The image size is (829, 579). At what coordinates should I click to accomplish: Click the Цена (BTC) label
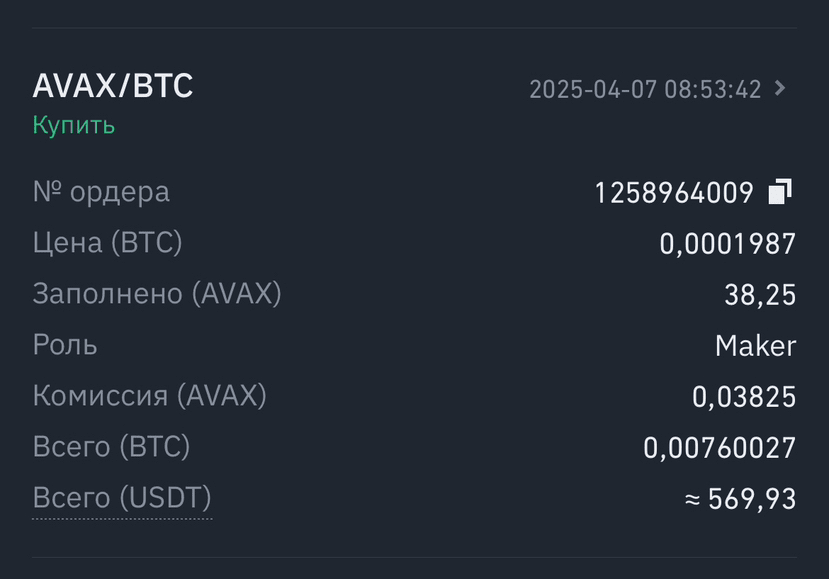[107, 243]
